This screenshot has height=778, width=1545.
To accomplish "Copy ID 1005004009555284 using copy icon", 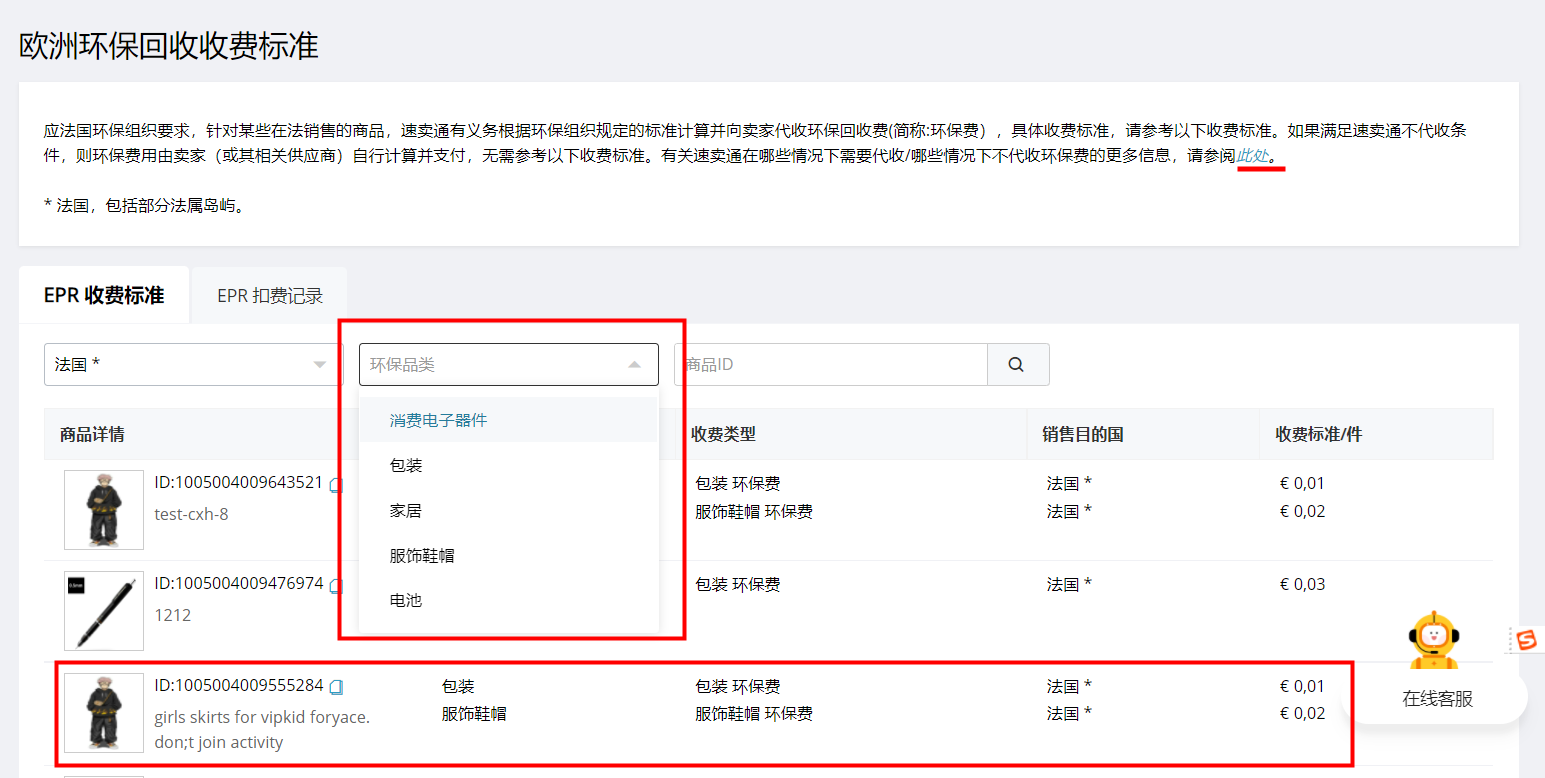I will point(336,687).
